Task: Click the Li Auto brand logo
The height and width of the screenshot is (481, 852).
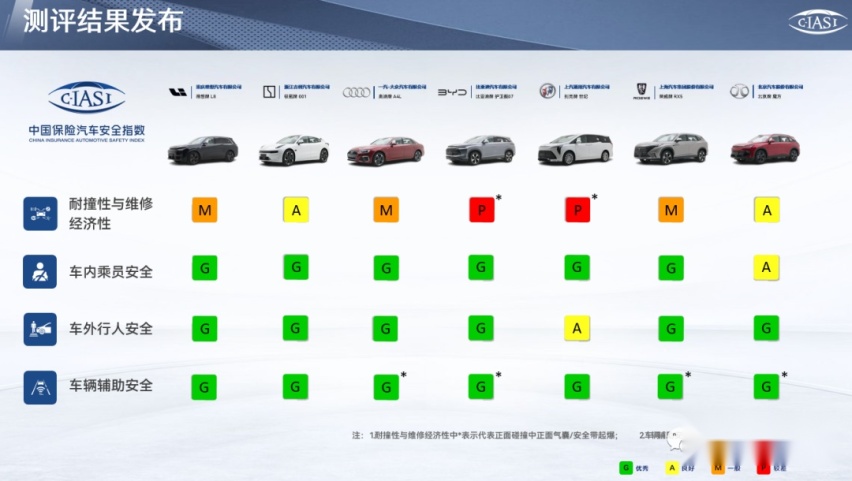Action: [x=178, y=92]
